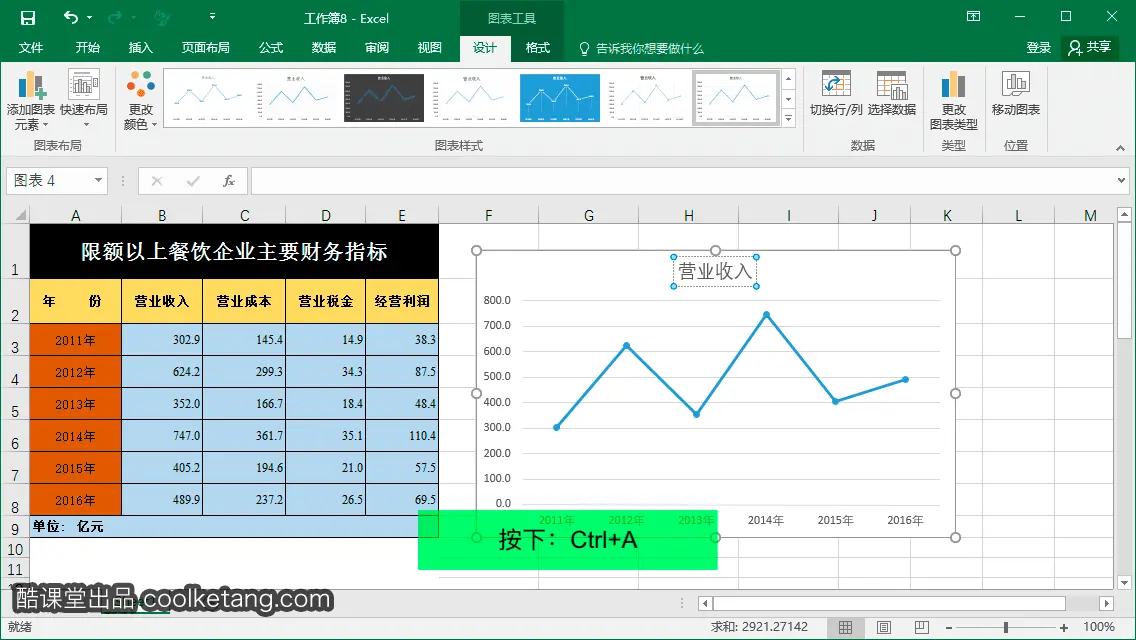Switch to the 公式 ribbon tab
The width and height of the screenshot is (1136, 640).
pos(271,48)
